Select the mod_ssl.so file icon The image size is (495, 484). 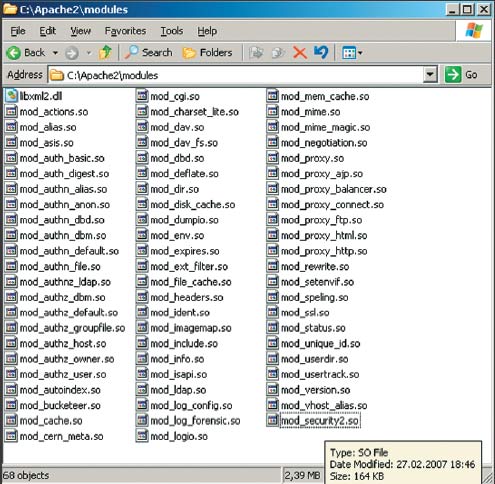pyautogui.click(x=272, y=312)
